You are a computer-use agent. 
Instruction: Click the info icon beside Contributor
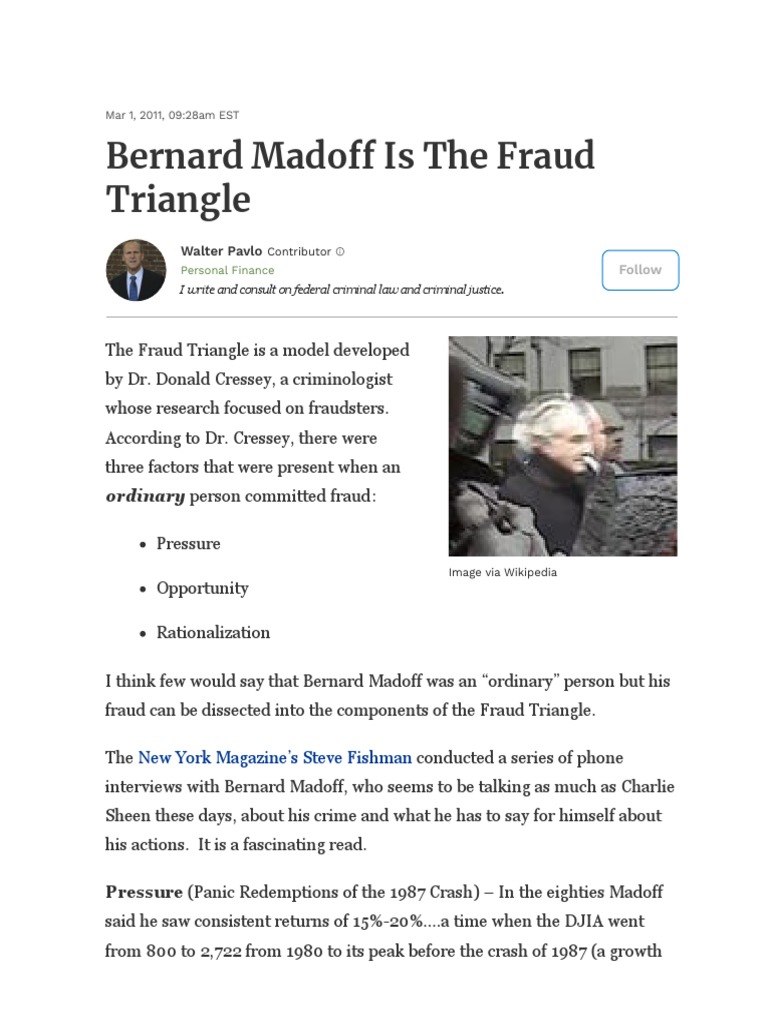pyautogui.click(x=340, y=252)
